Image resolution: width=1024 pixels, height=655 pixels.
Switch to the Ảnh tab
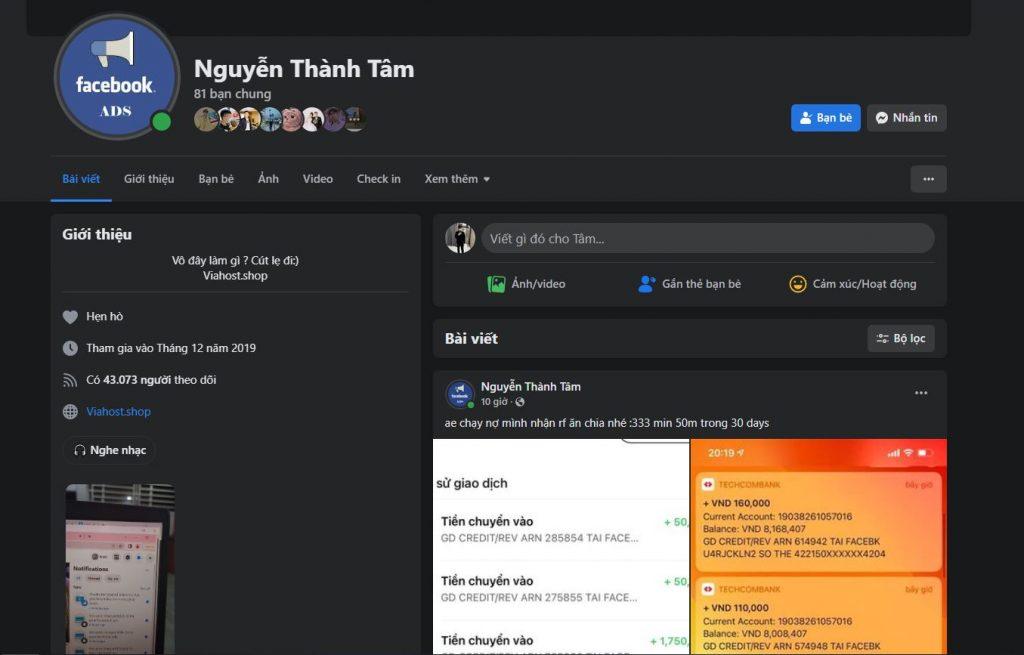point(268,179)
